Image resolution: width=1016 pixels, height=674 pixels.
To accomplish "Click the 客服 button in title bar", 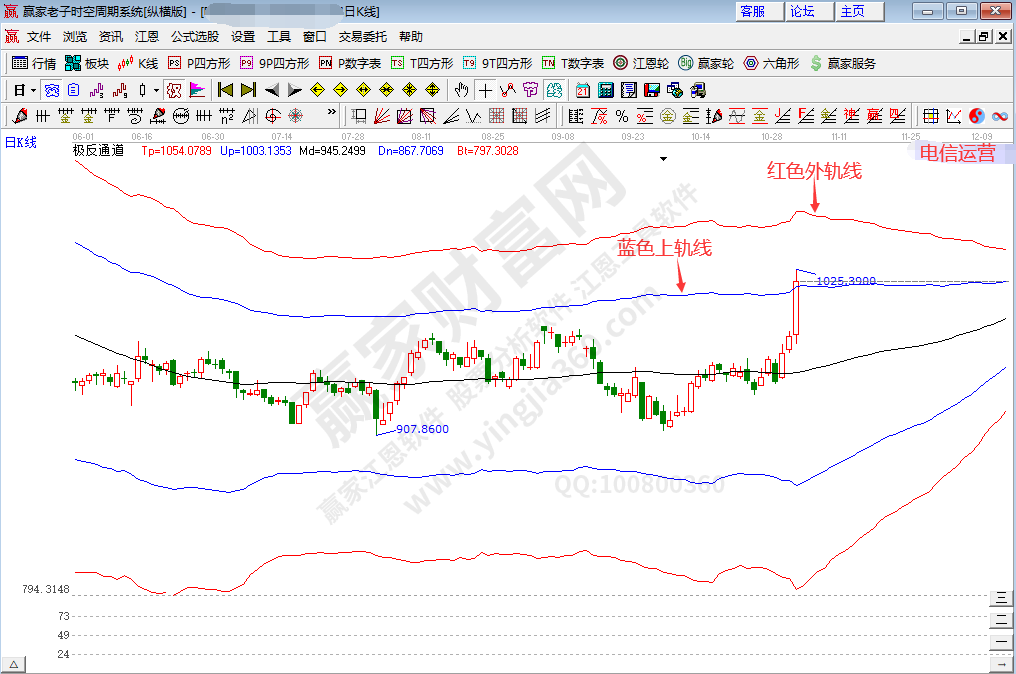I will click(753, 11).
